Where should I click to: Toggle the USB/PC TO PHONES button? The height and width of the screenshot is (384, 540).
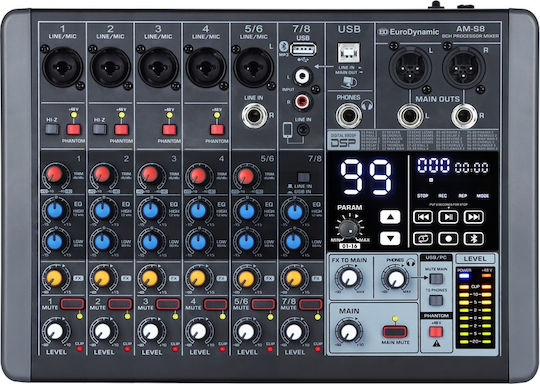[x=436, y=300]
